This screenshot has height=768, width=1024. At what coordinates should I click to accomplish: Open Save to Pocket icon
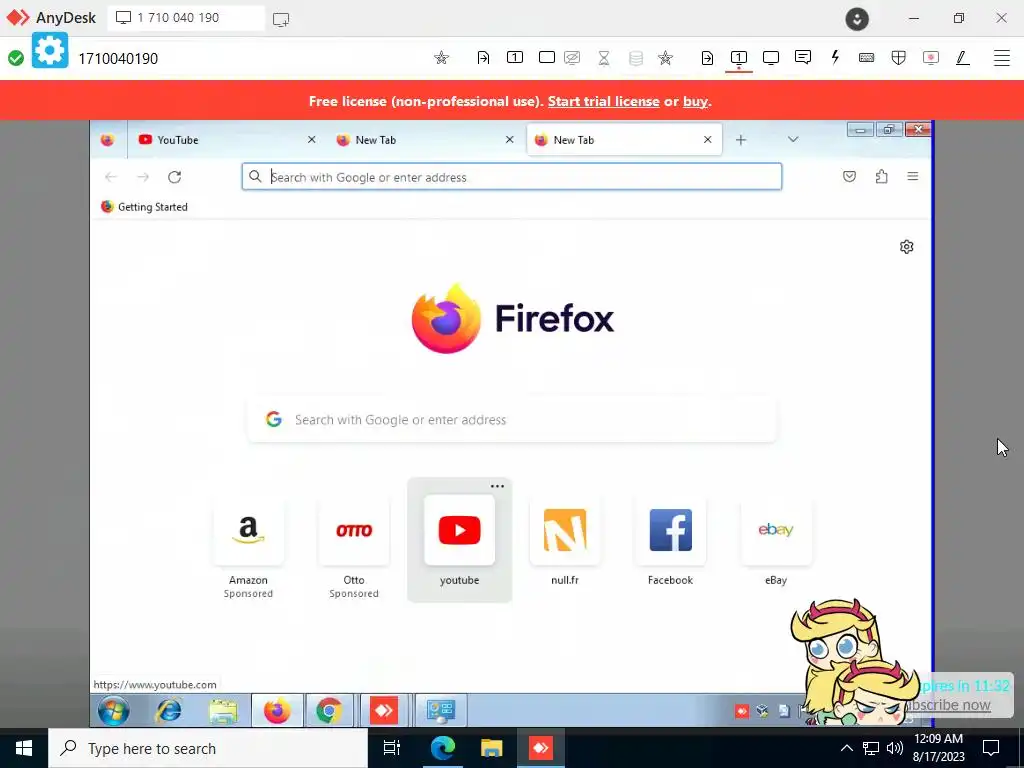(849, 176)
